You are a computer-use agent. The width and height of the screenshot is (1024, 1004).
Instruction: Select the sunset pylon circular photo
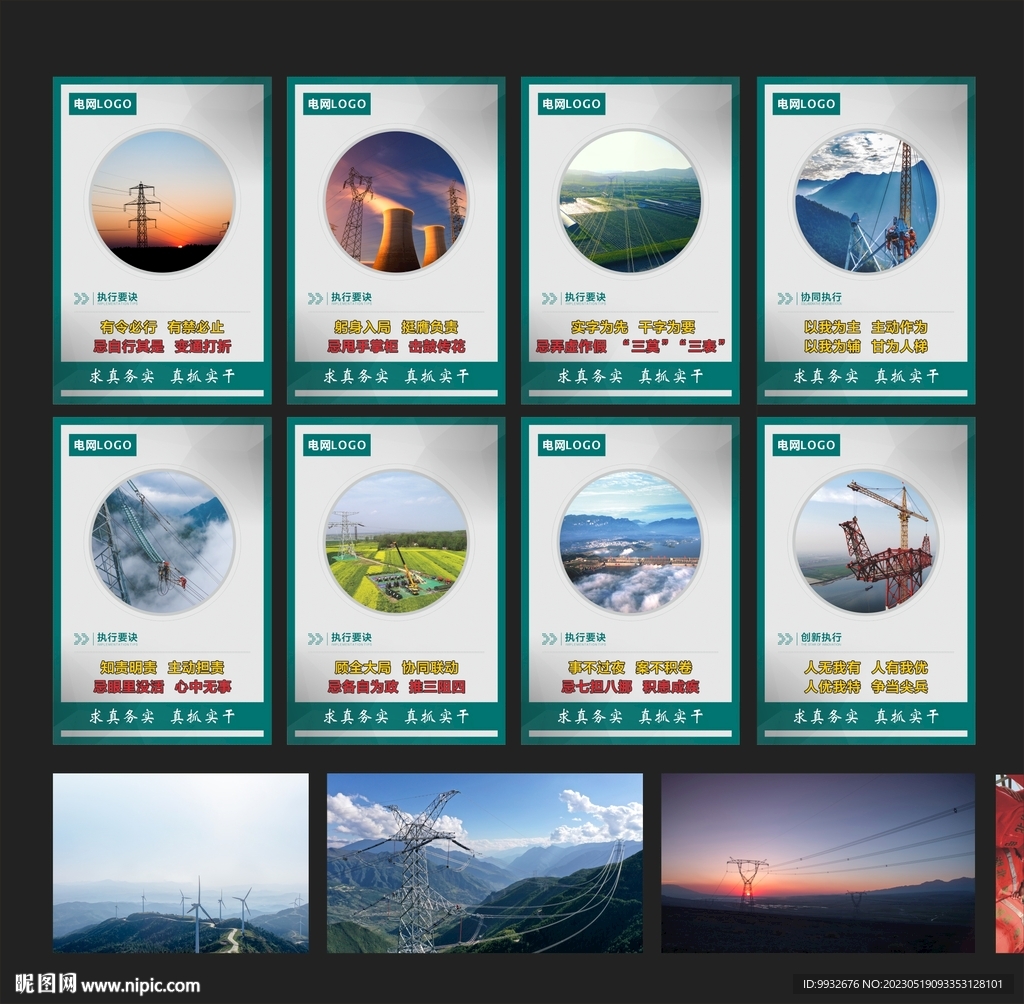(x=162, y=202)
